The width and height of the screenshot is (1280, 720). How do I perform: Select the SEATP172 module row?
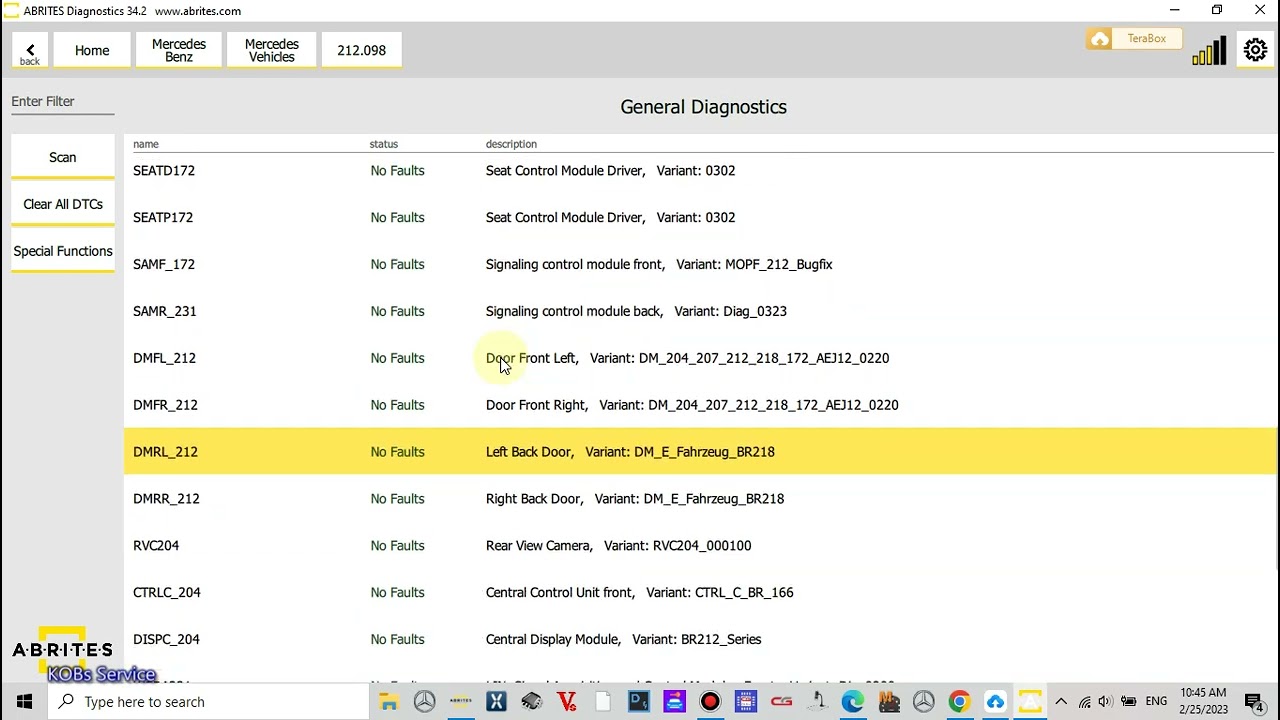[x=700, y=218]
